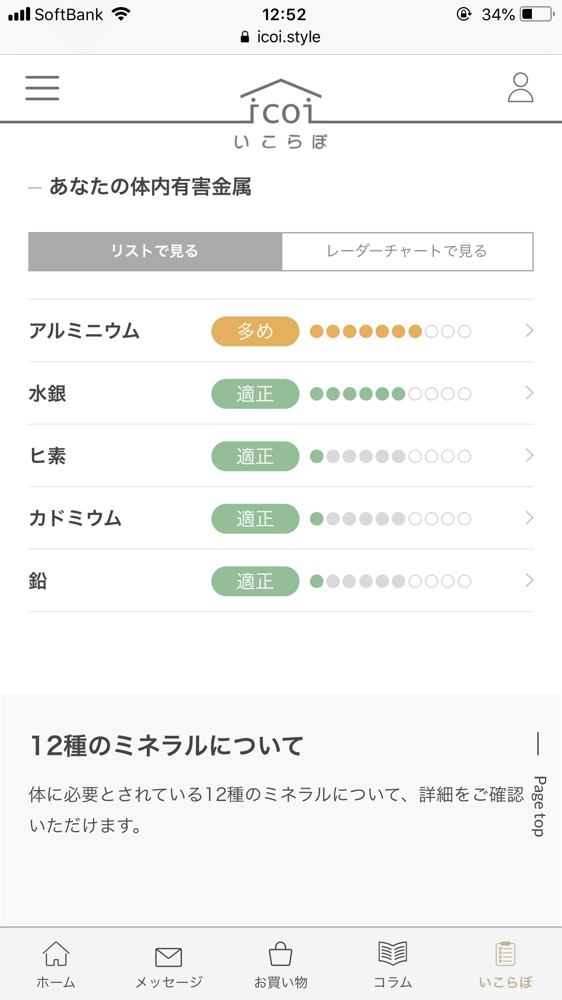
Task: Tap the 多め badge for アルミニウム
Action: [255, 331]
